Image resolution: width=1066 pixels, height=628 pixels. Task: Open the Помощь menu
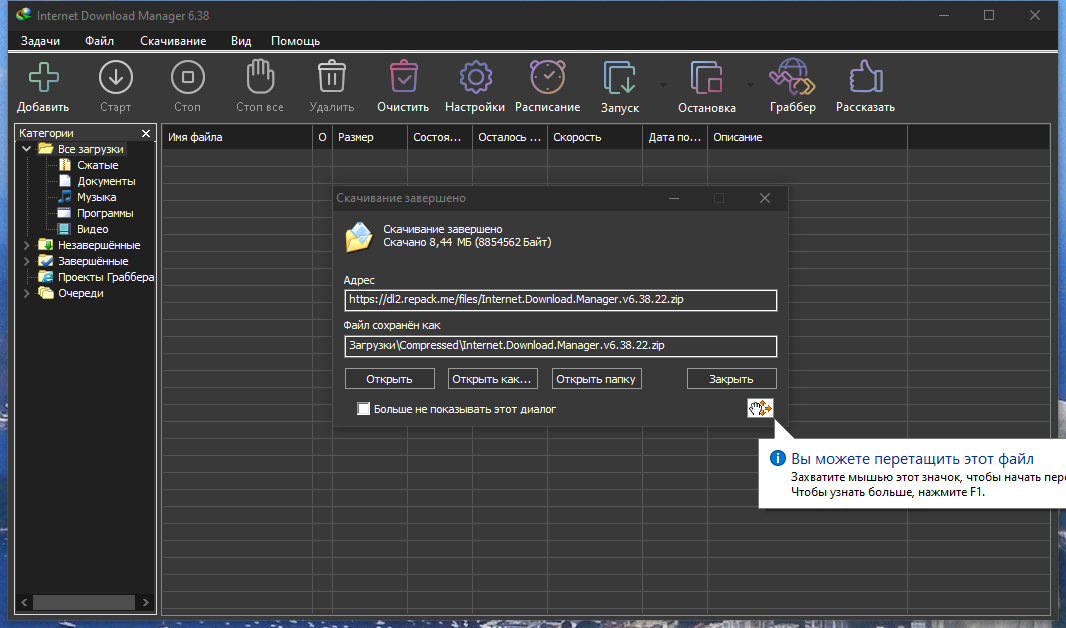tap(295, 41)
